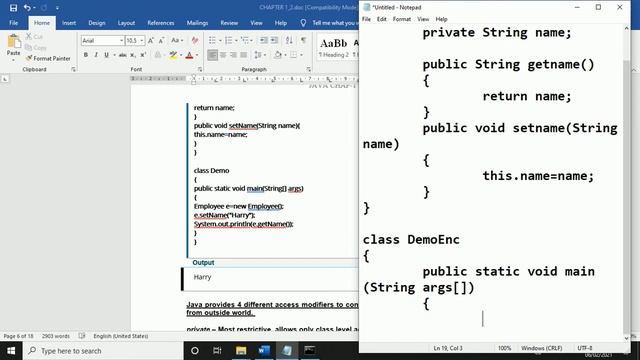The height and width of the screenshot is (360, 640).
Task: Center the paragraph text
Action: 223,55
